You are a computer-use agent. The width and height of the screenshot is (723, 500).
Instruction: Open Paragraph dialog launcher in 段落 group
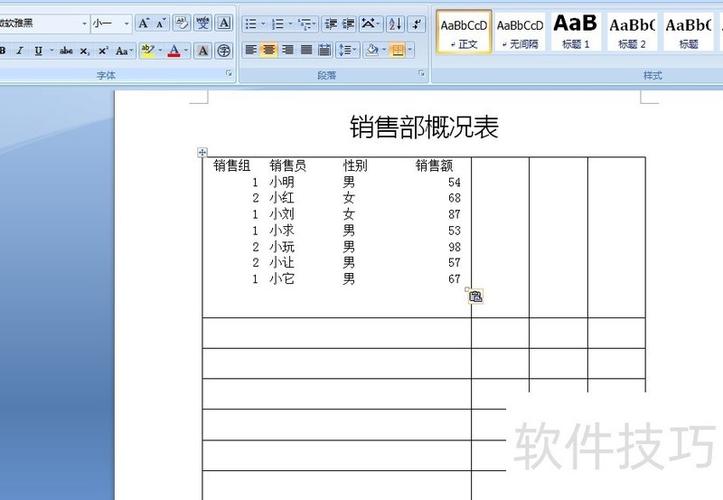[x=421, y=73]
